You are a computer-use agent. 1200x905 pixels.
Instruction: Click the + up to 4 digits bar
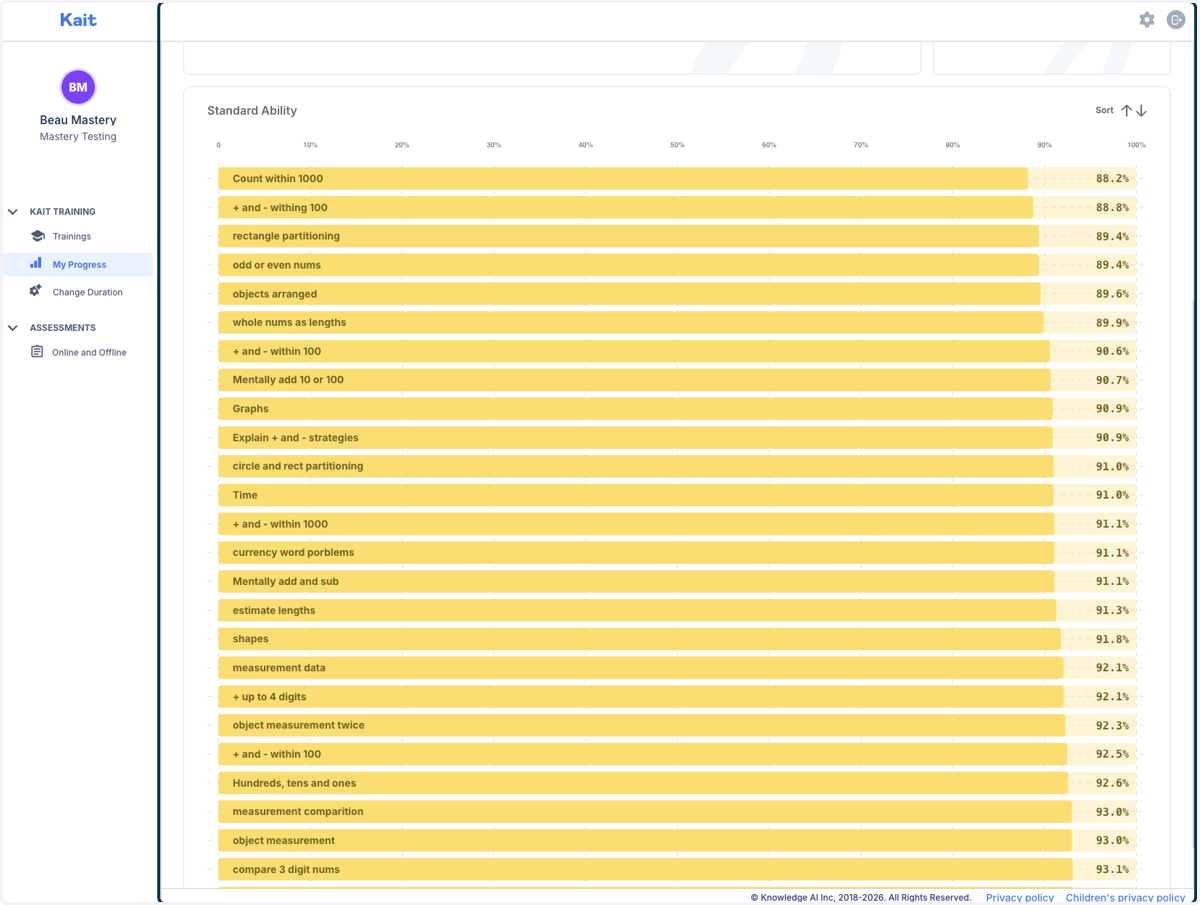coord(641,697)
